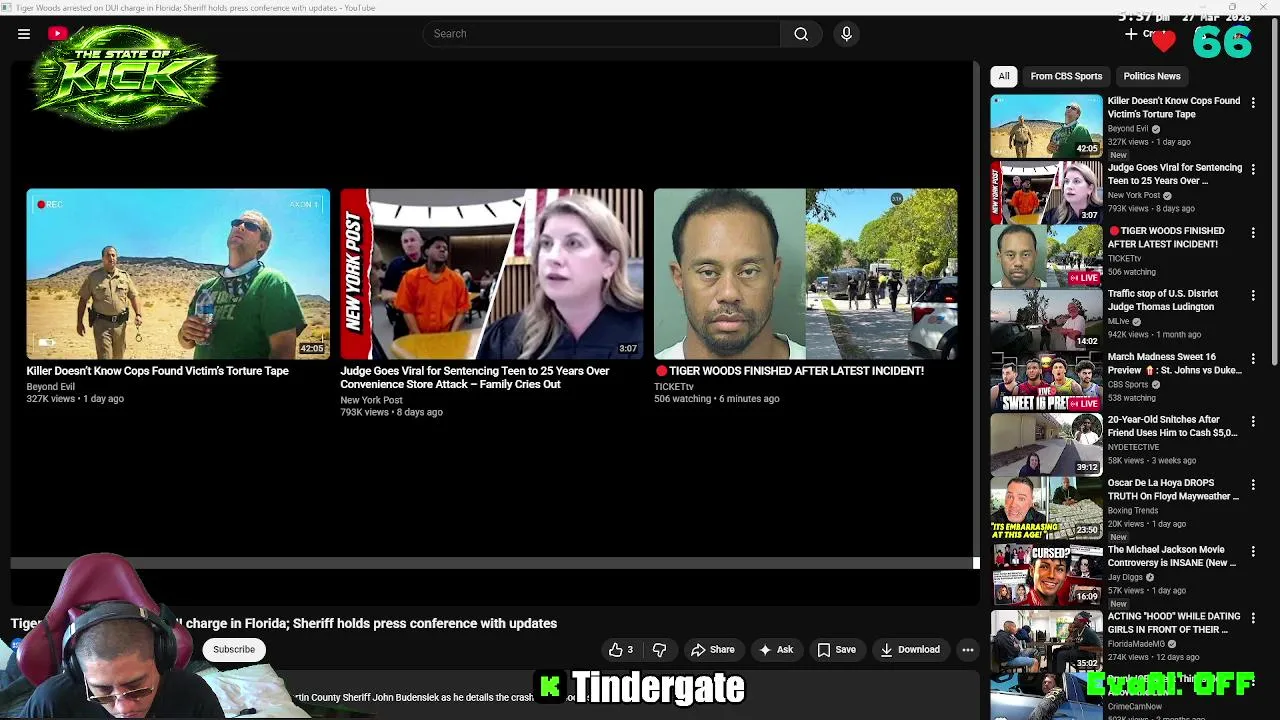Open options for ACTING HOOD WHILE DATING video
Screen dimensions: 1280x720
click(1253, 618)
